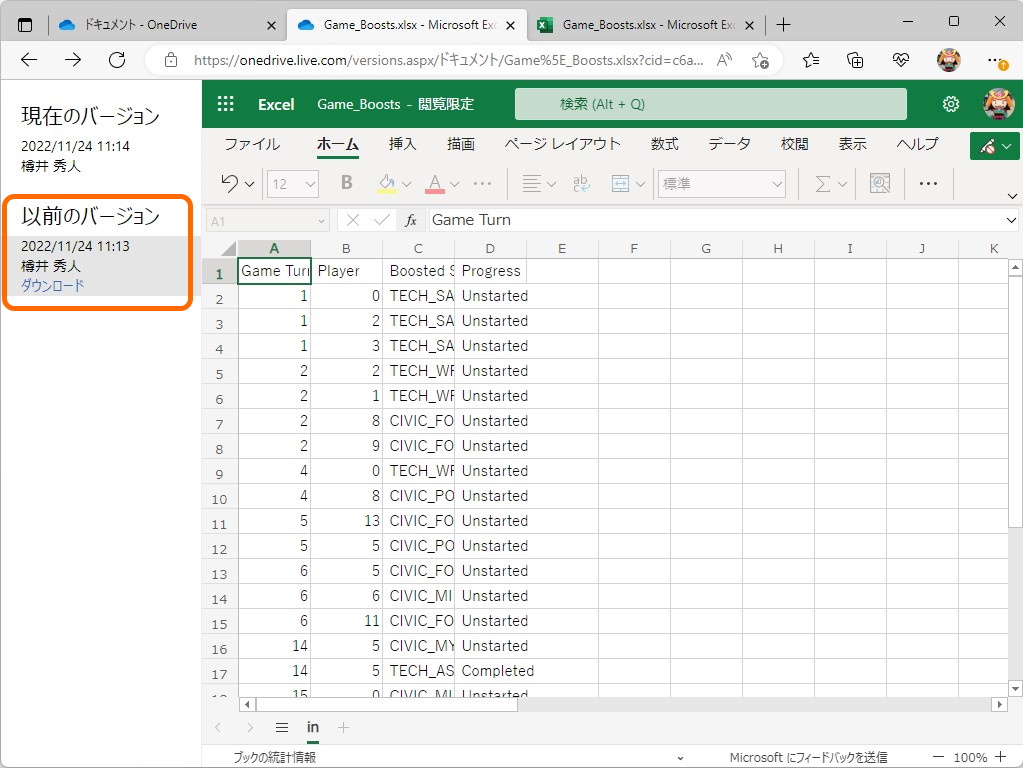The height and width of the screenshot is (768, 1023).
Task: Refresh the browser page
Action: click(117, 60)
